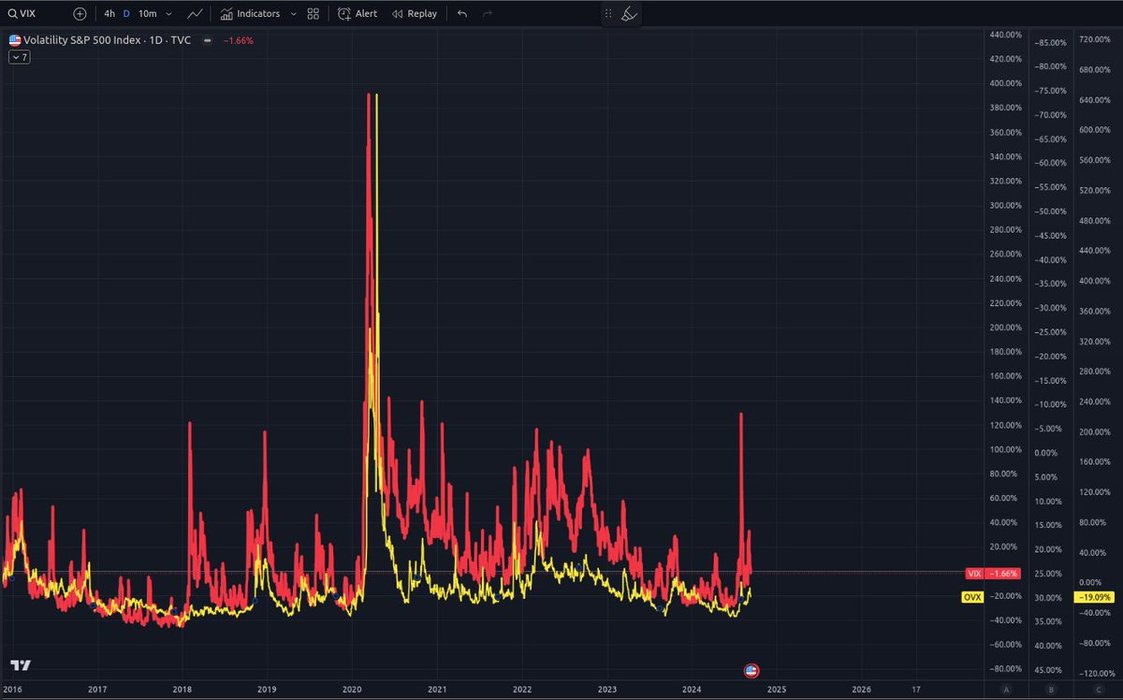Undo the last chart action
1123x700 pixels.
point(461,14)
